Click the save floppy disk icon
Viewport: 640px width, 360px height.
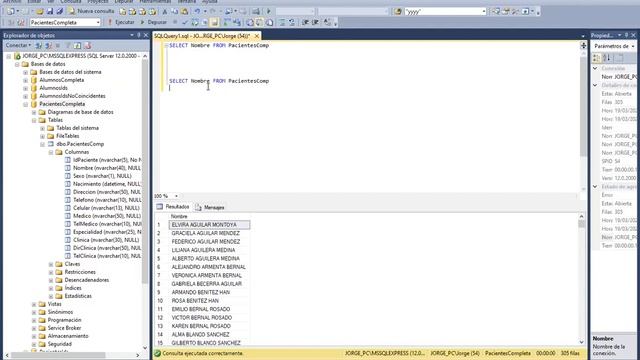(x=49, y=12)
